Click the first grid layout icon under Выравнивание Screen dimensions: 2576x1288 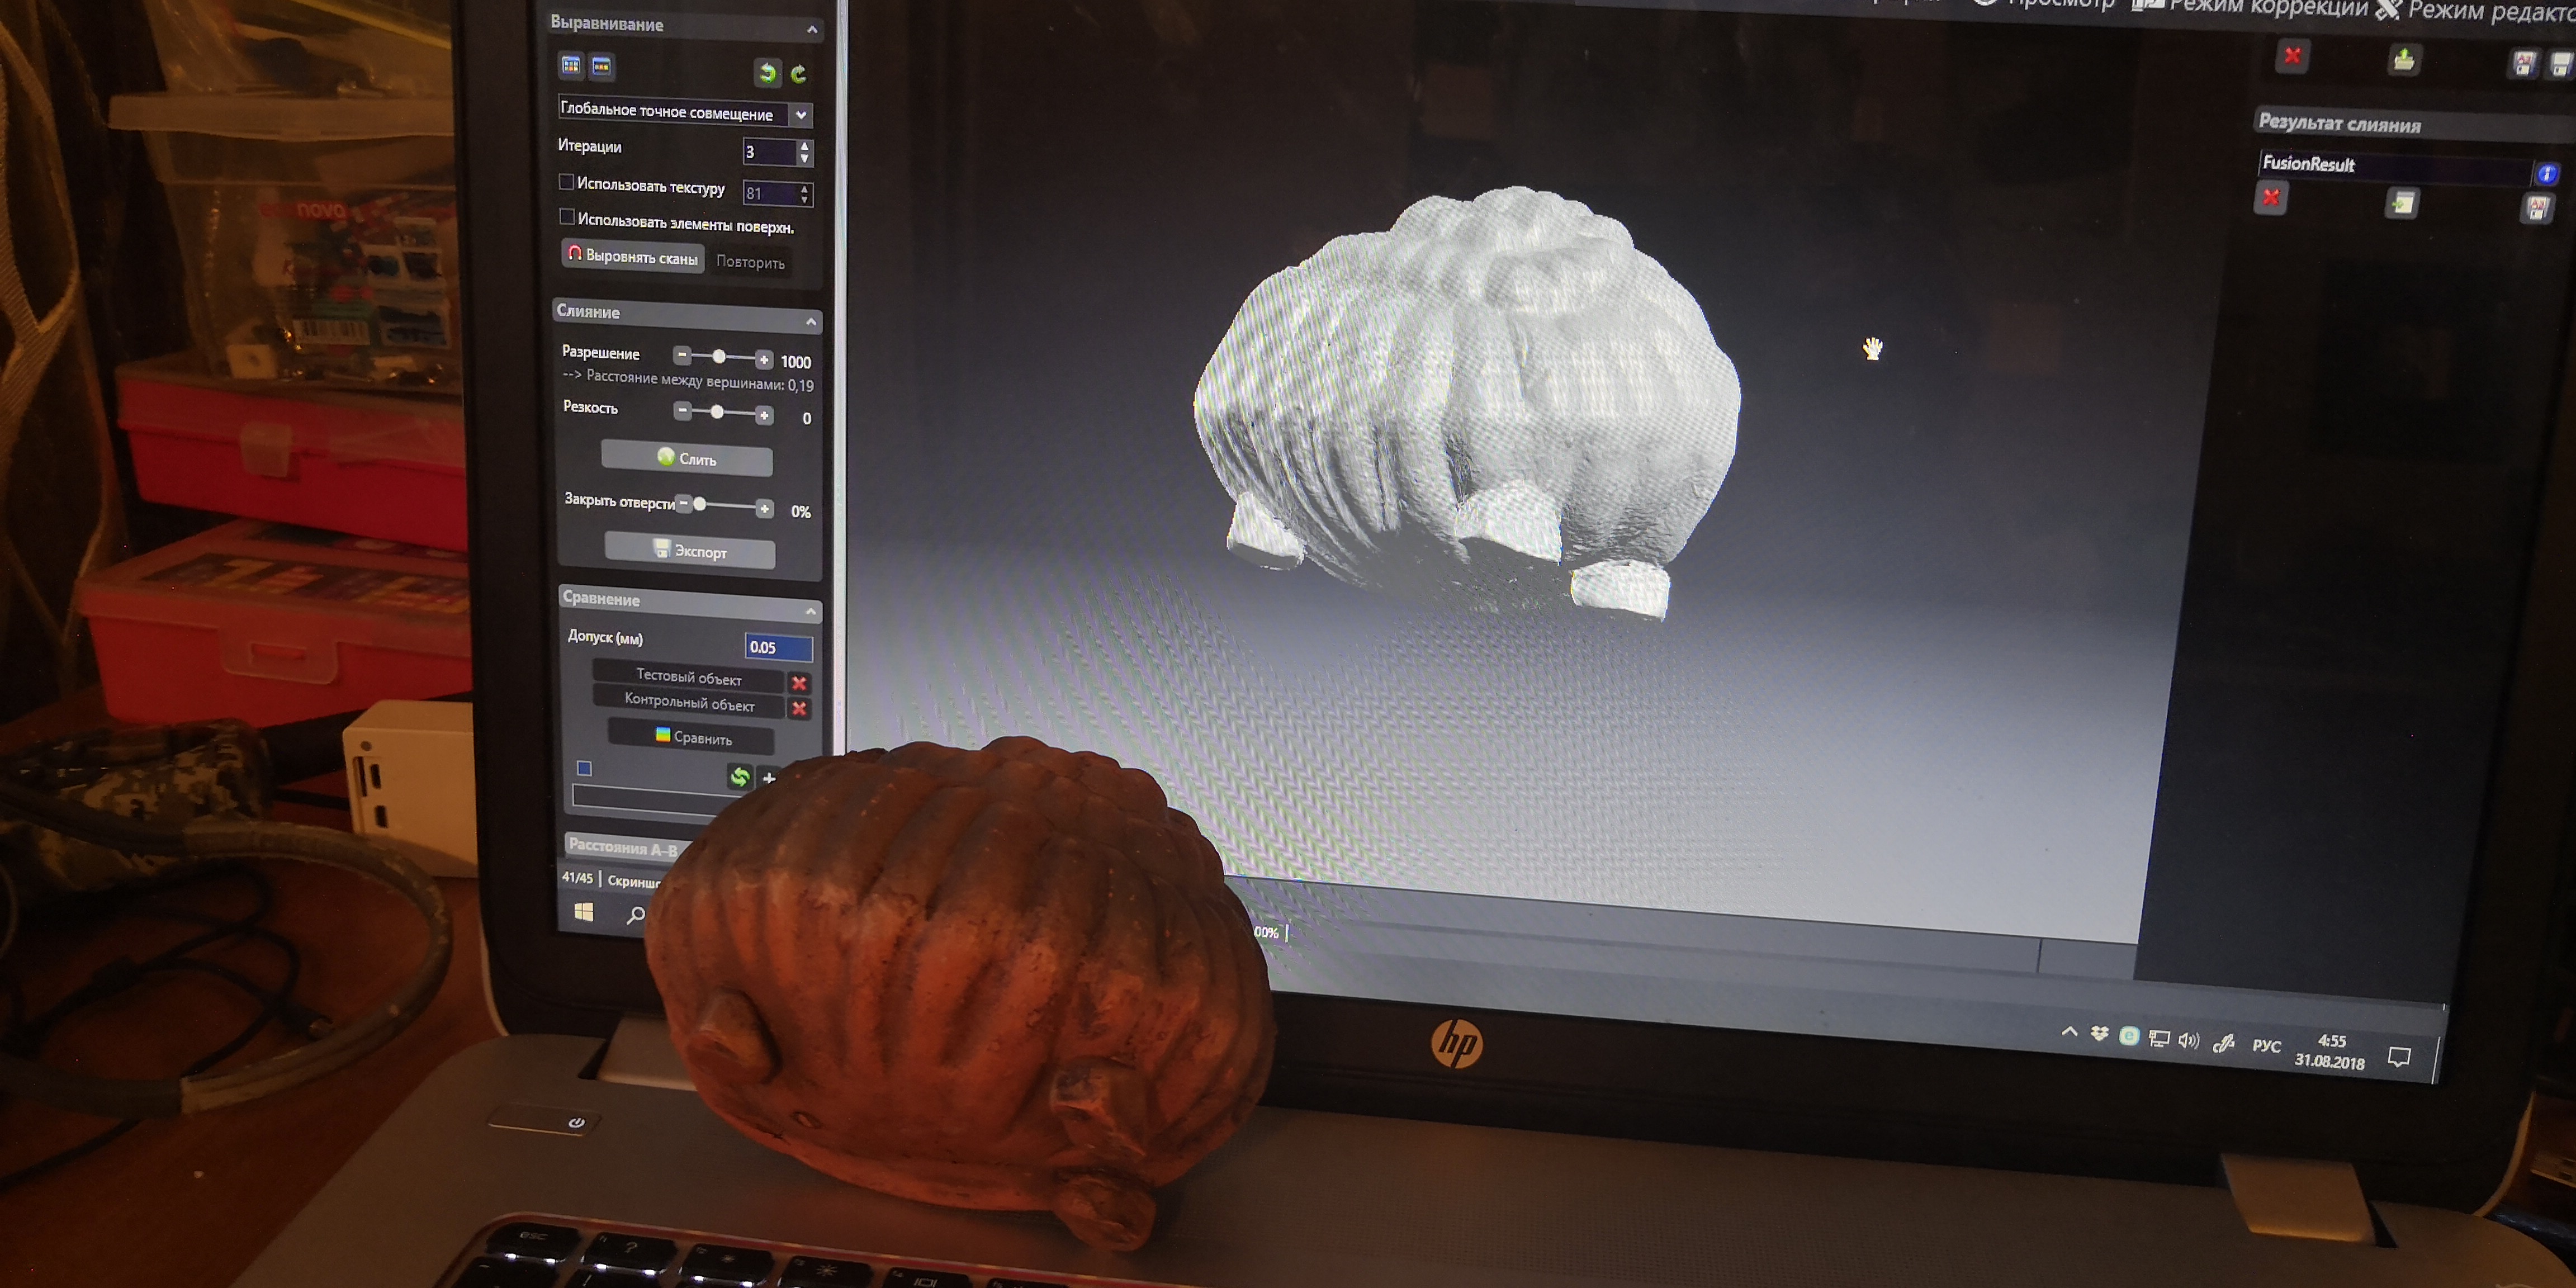click(571, 66)
